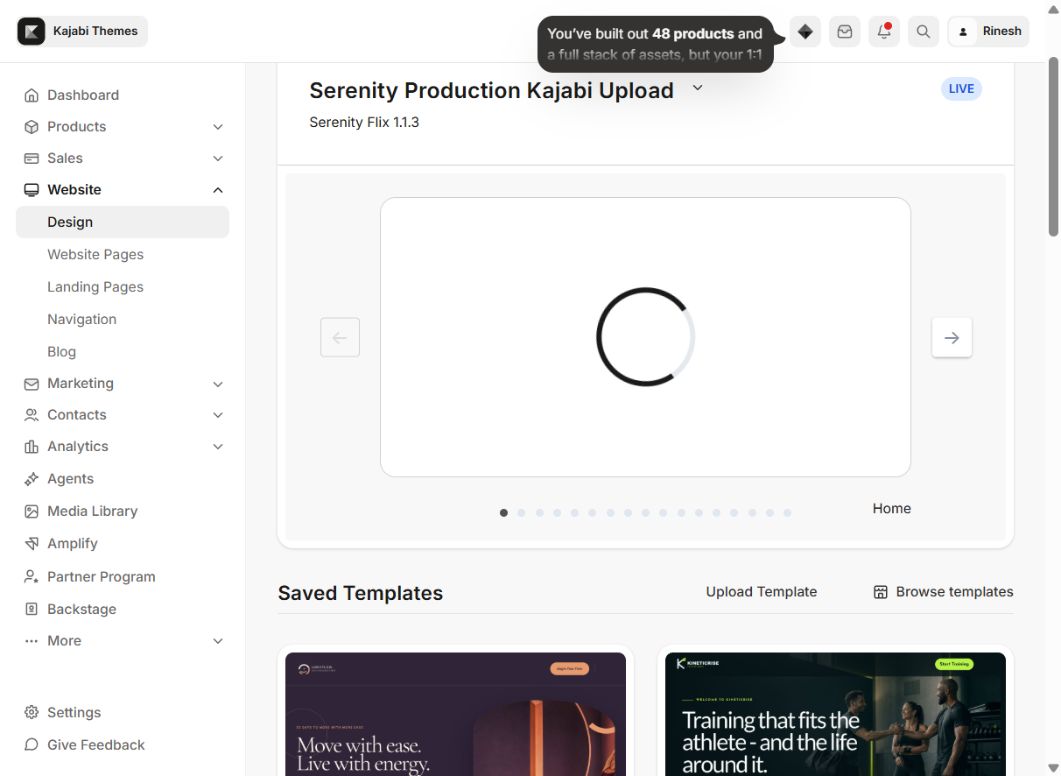Click the Home page label
The width and height of the screenshot is (1061, 776).
(891, 509)
